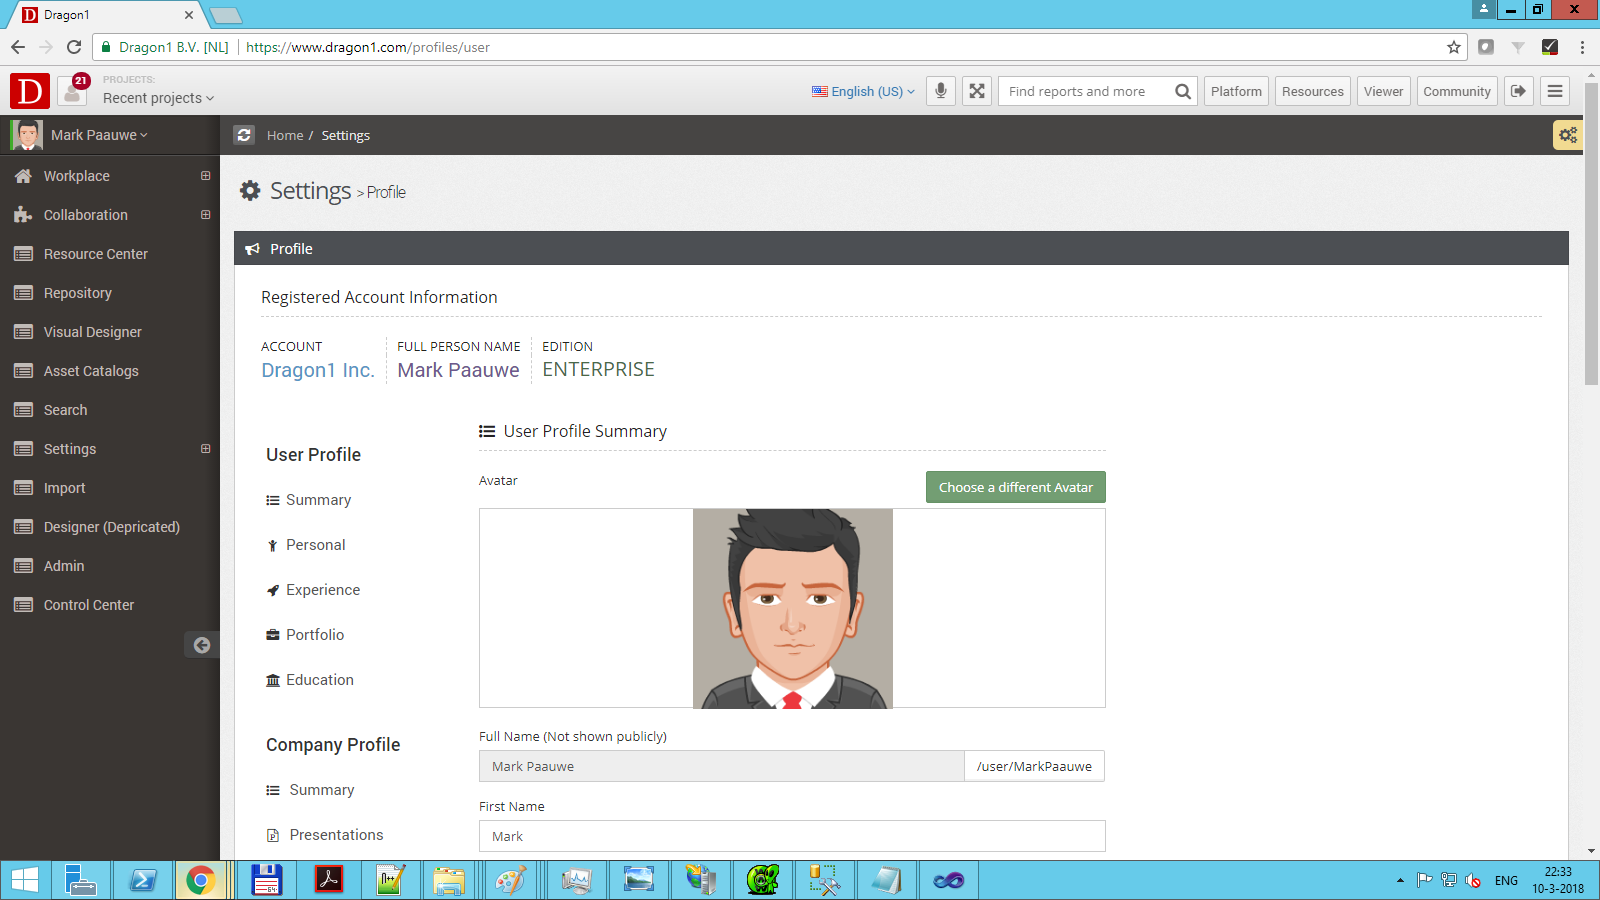Open file explorer folder icon in taskbar
This screenshot has width=1600, height=900.
[x=449, y=880]
